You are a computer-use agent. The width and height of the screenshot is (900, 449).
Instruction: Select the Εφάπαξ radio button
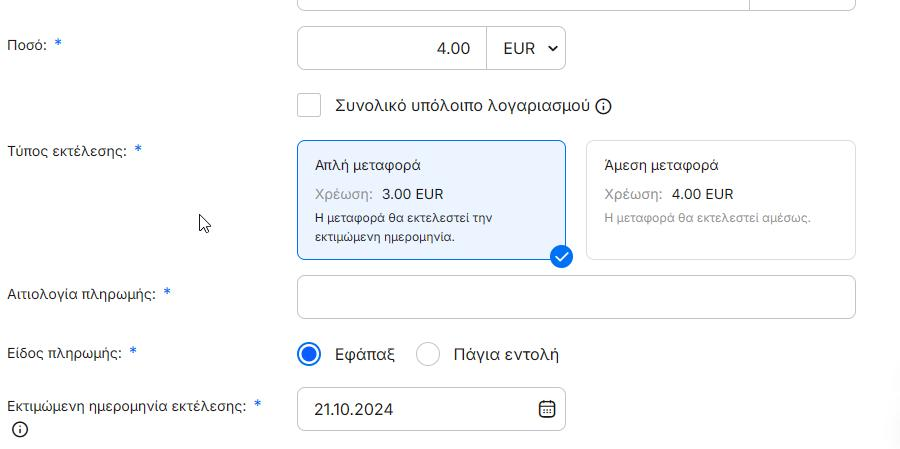pos(310,354)
